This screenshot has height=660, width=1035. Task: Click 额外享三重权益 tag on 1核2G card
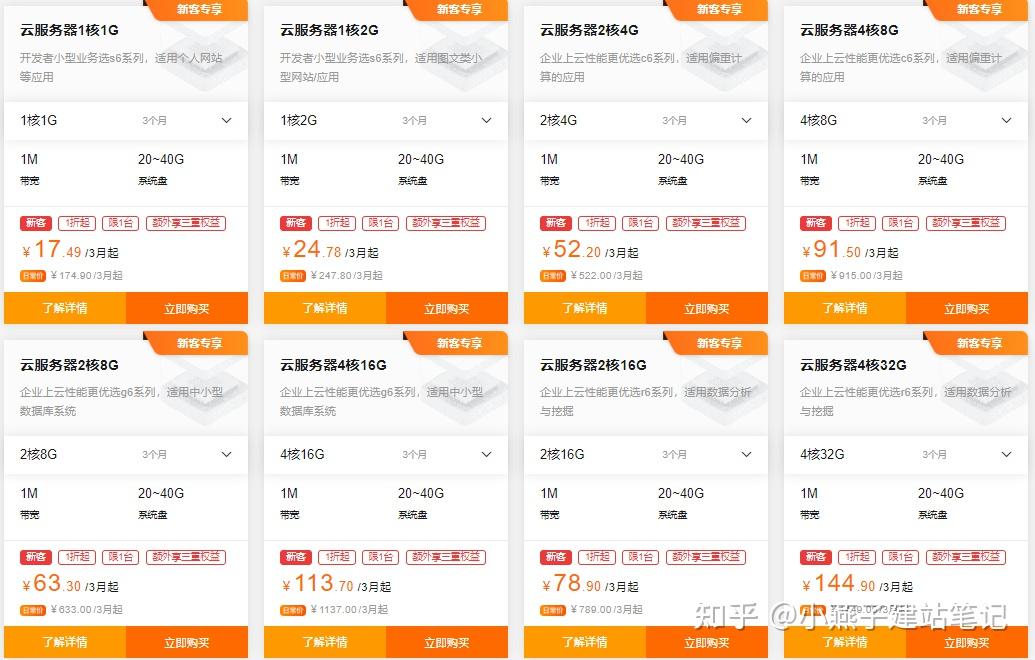coord(446,223)
